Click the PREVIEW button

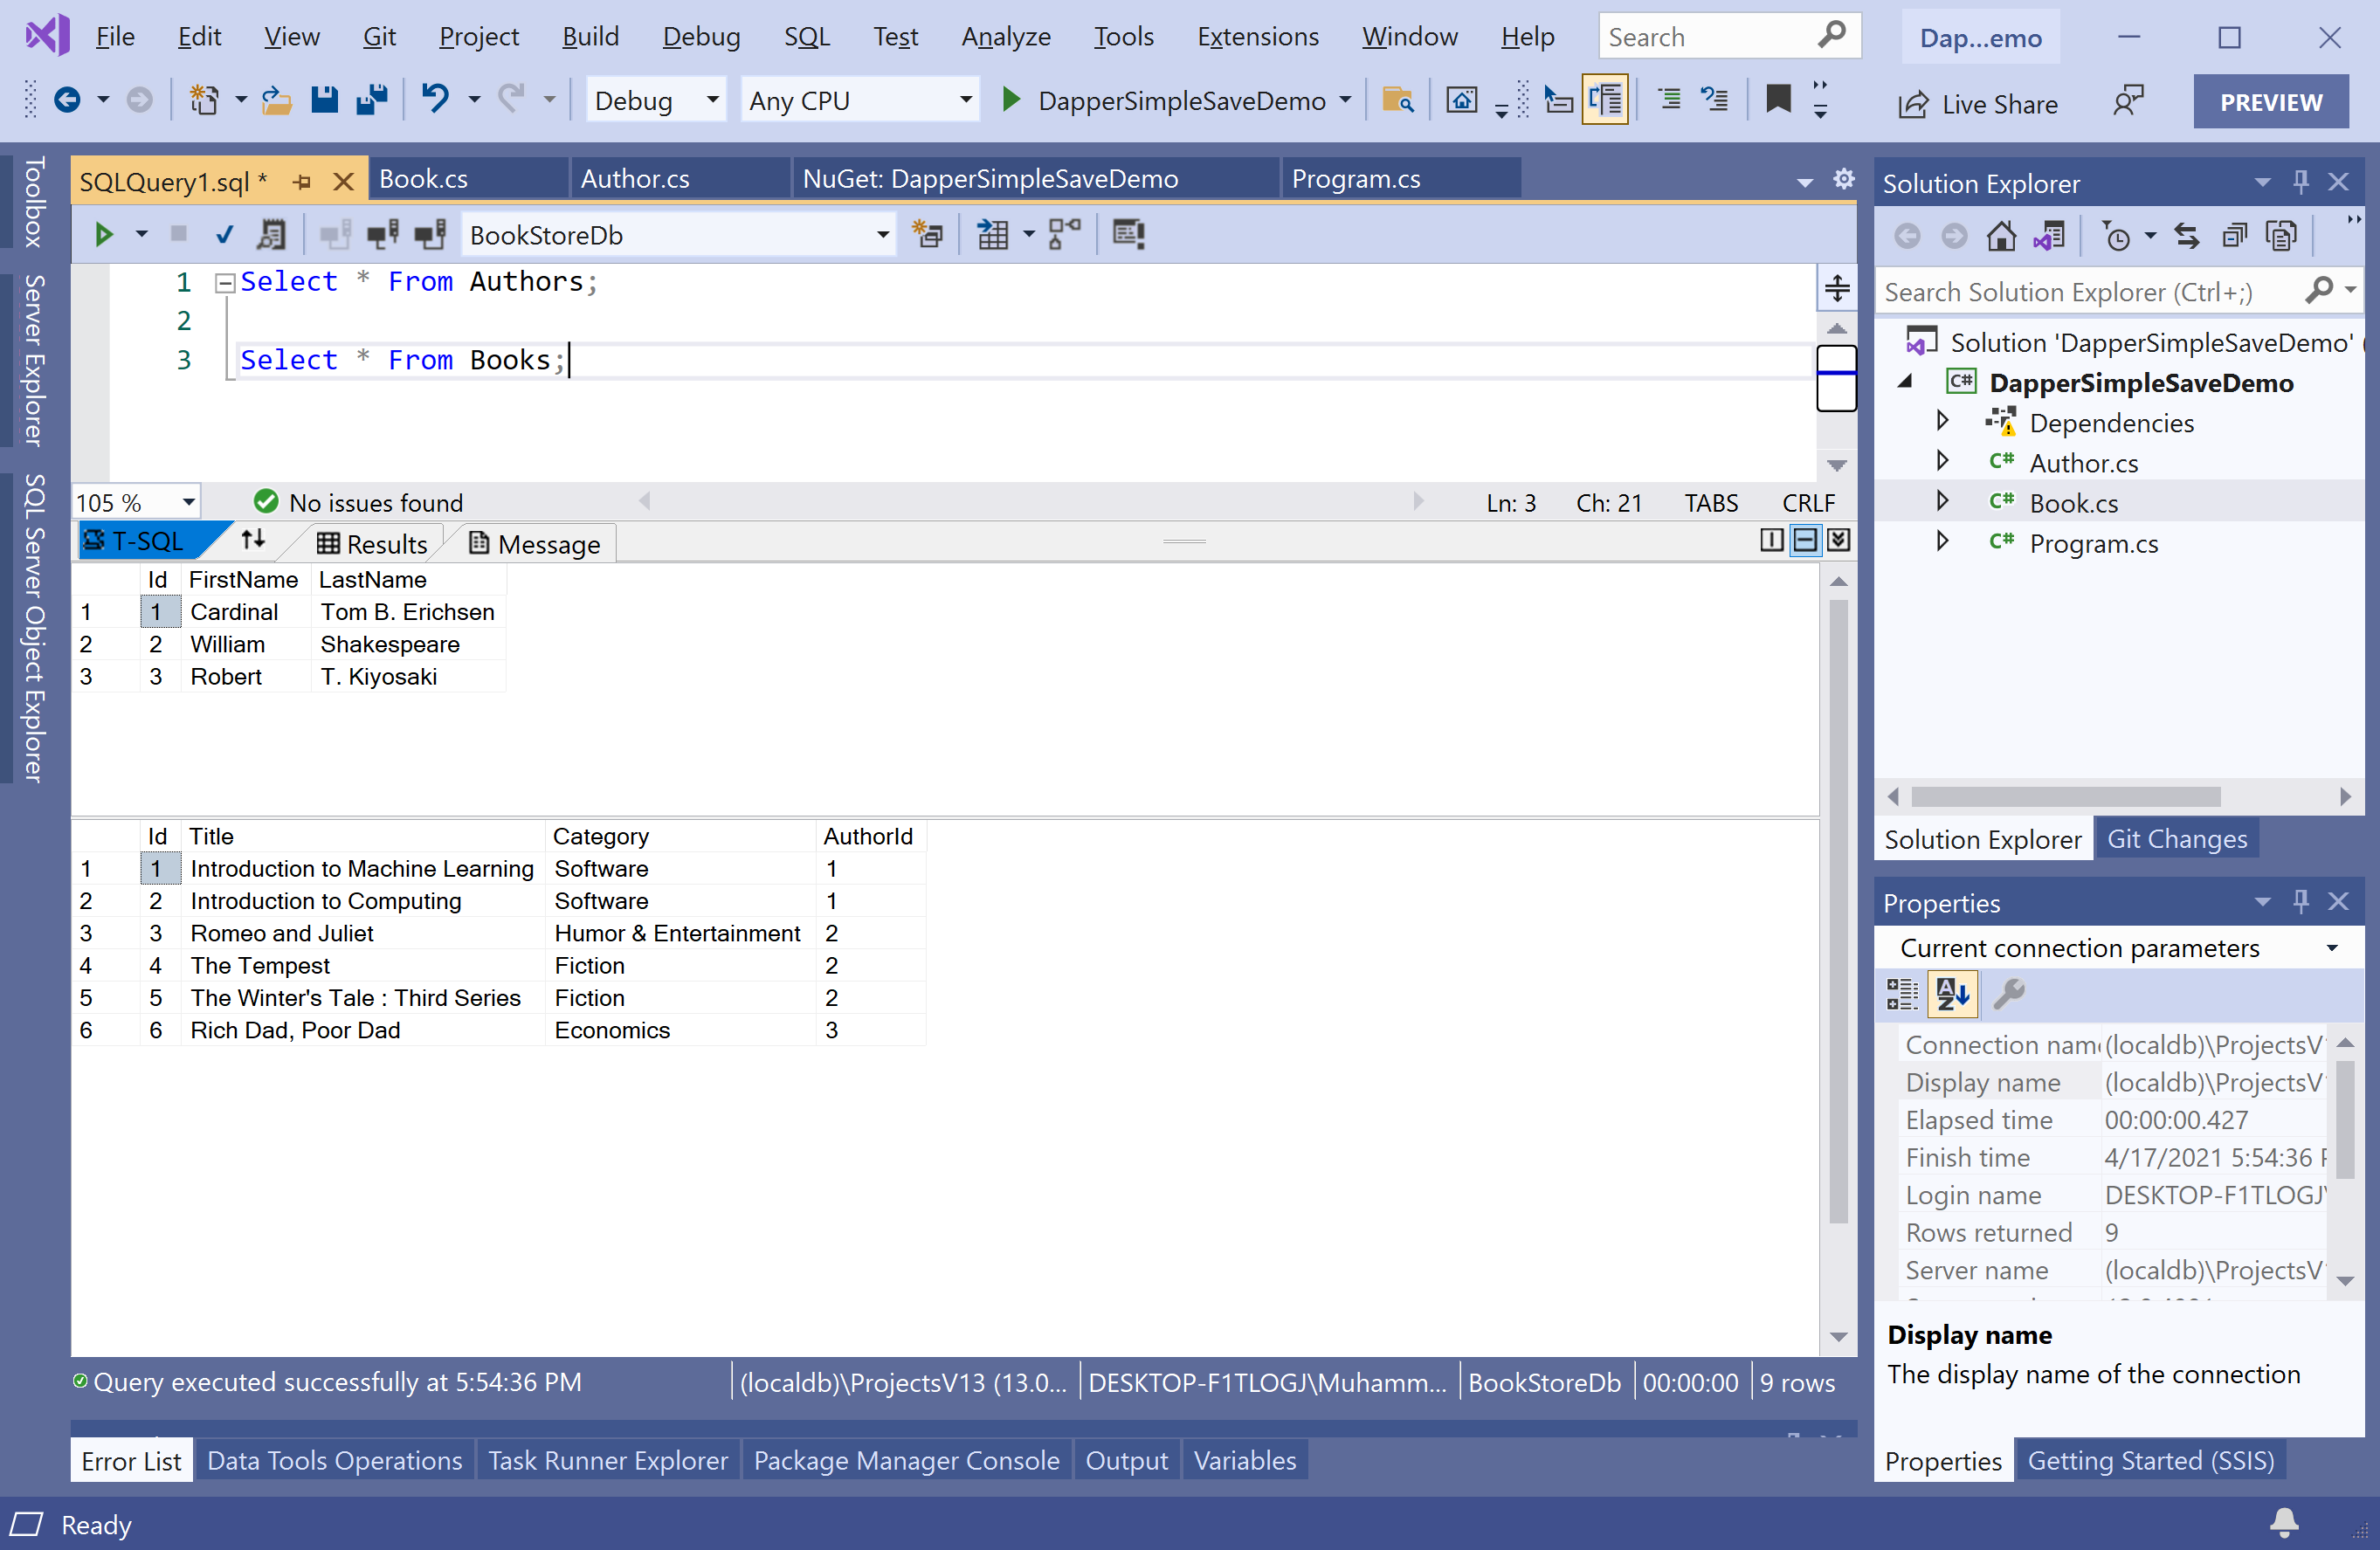pyautogui.click(x=2270, y=102)
